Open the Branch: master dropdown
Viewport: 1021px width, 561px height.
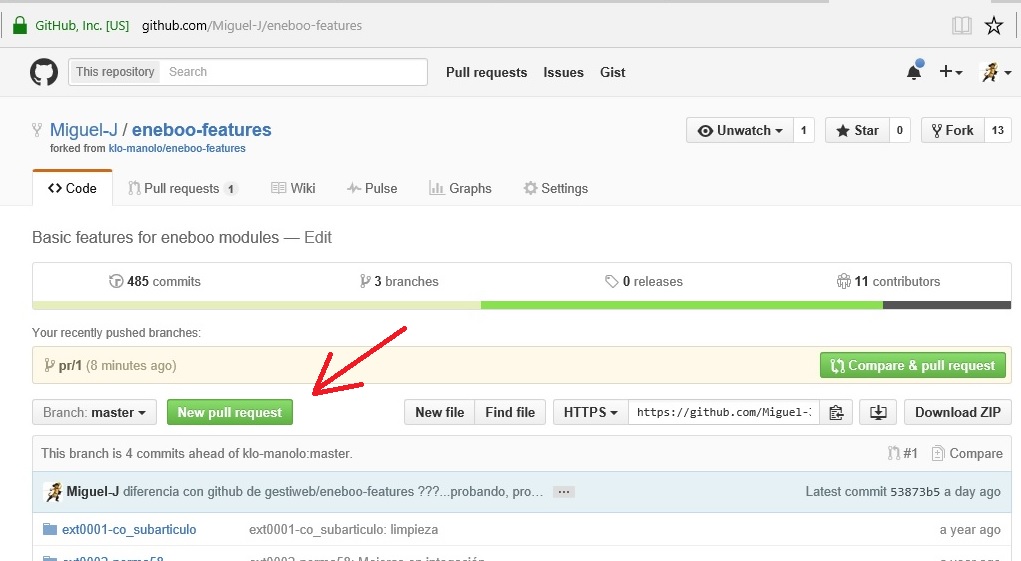94,413
